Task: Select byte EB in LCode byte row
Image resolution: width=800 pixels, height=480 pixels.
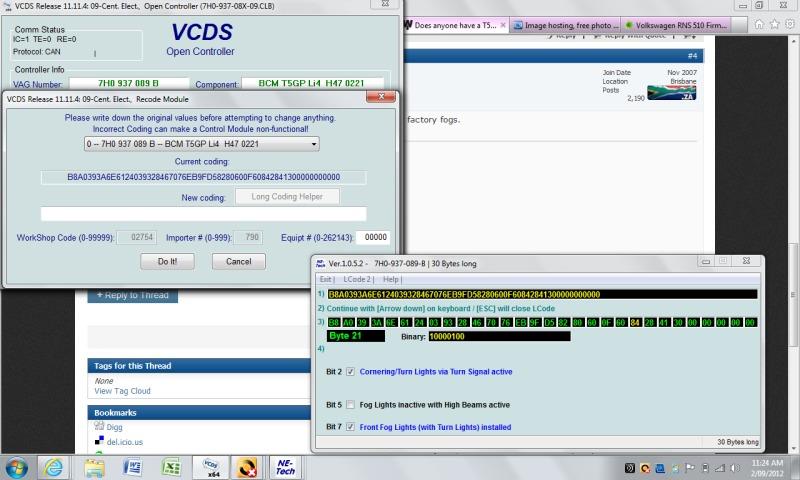Action: pyautogui.click(x=520, y=322)
